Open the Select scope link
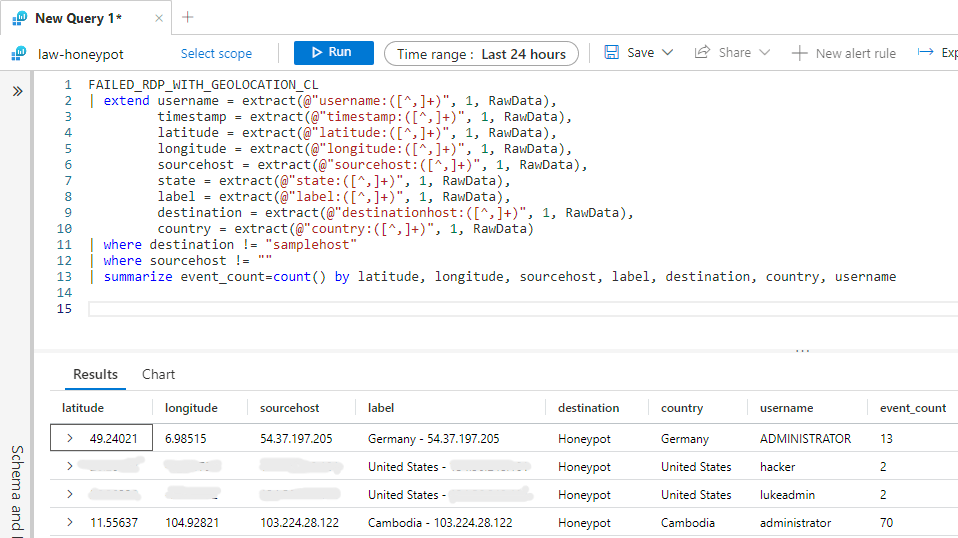Image resolution: width=958 pixels, height=538 pixels. coord(216,54)
